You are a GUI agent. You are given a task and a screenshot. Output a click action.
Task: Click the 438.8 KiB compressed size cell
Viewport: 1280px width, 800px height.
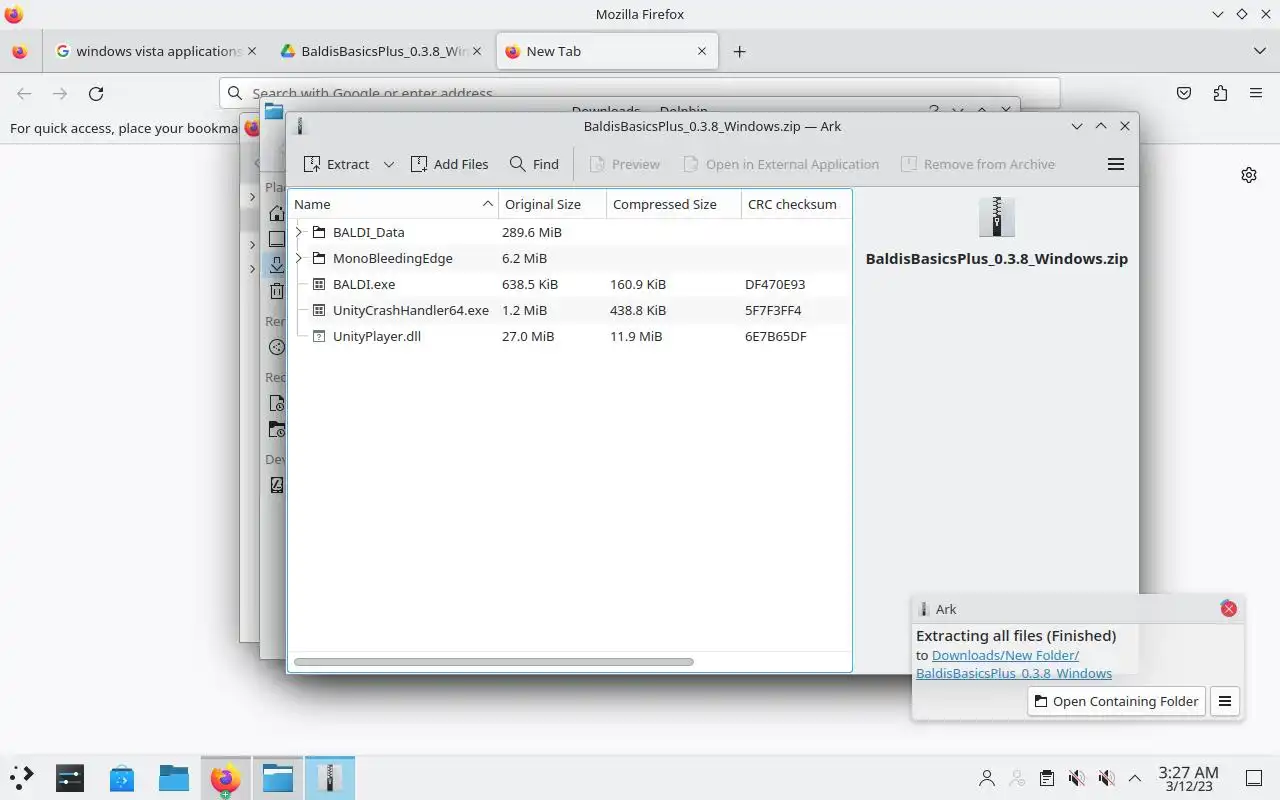pos(638,310)
